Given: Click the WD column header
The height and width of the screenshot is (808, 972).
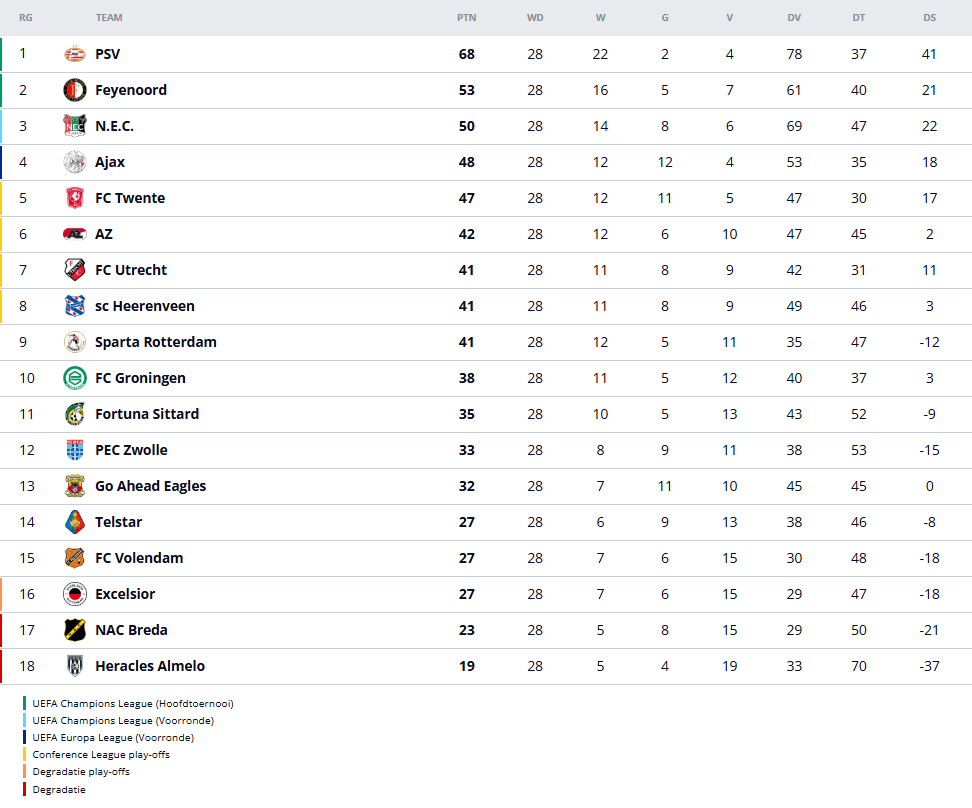Looking at the screenshot, I should (535, 18).
